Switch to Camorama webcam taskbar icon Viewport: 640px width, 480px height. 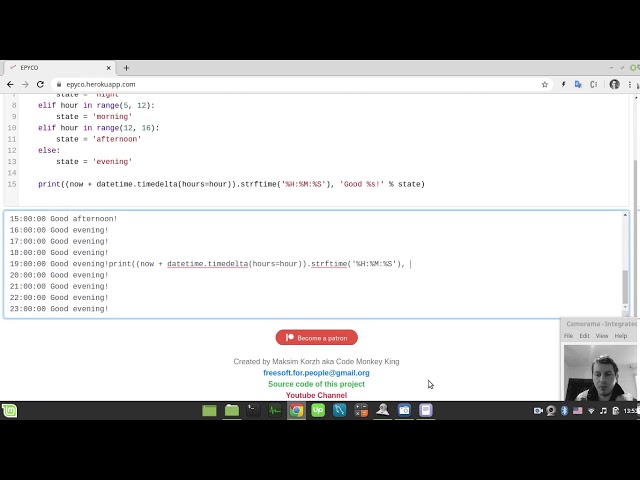tap(383, 410)
